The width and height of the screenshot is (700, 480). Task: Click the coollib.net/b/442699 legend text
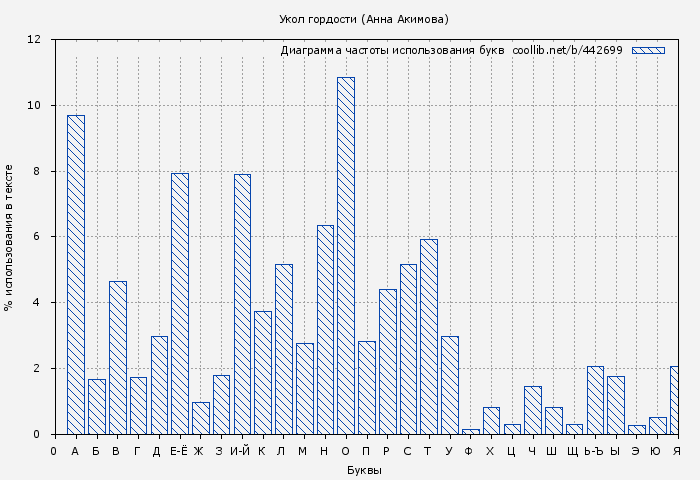point(567,50)
